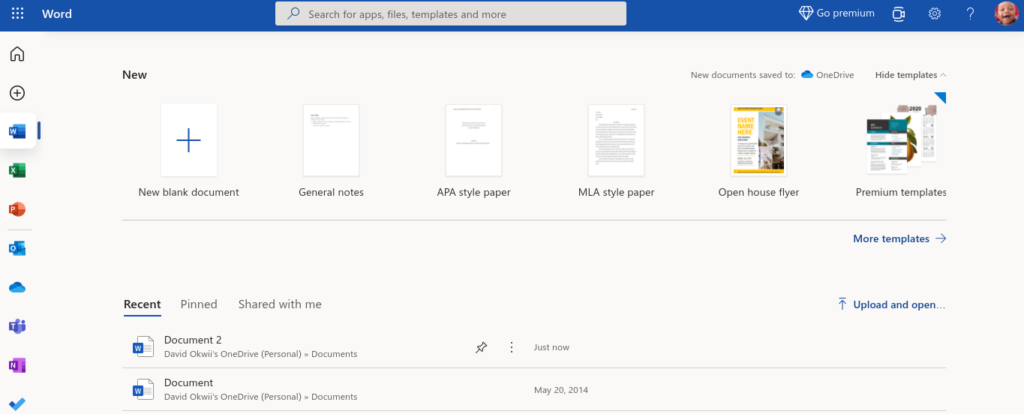Click the 'Just now' timestamp
This screenshot has width=1024, height=414.
(x=552, y=347)
